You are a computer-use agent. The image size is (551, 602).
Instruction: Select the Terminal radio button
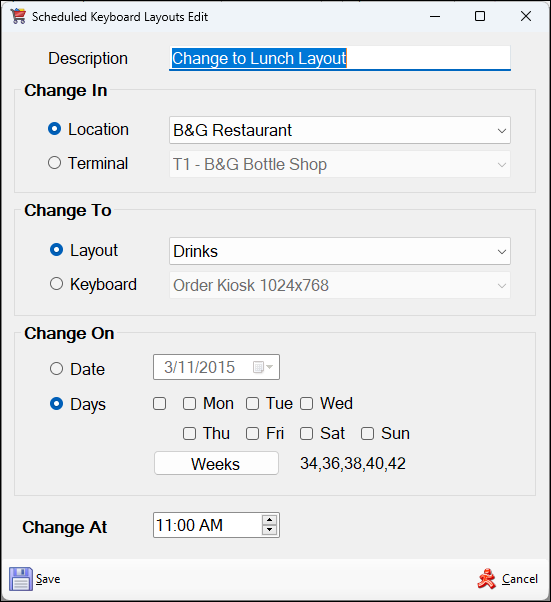click(55, 163)
